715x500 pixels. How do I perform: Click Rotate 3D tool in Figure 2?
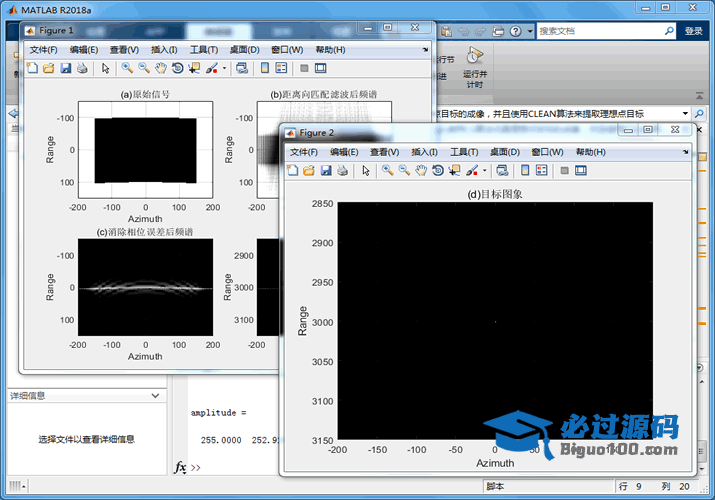coord(438,171)
